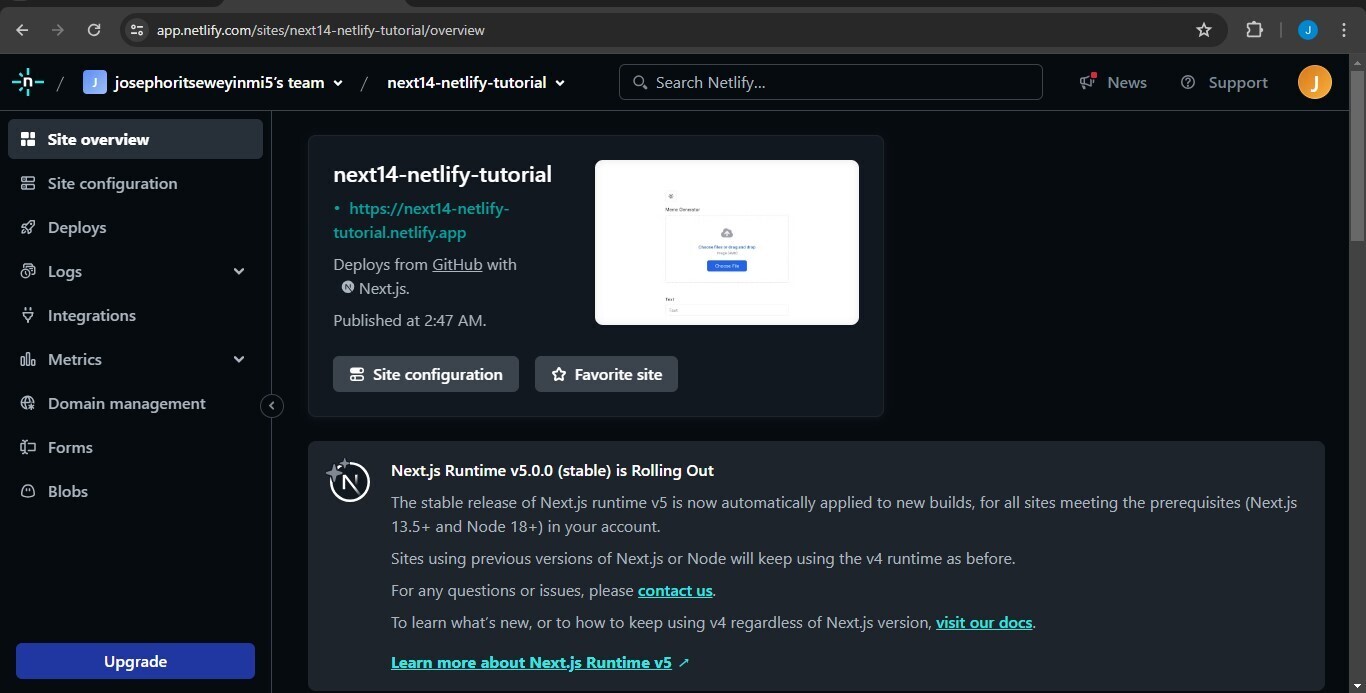The image size is (1366, 693).
Task: Click the team avatar J square icon
Action: point(95,82)
